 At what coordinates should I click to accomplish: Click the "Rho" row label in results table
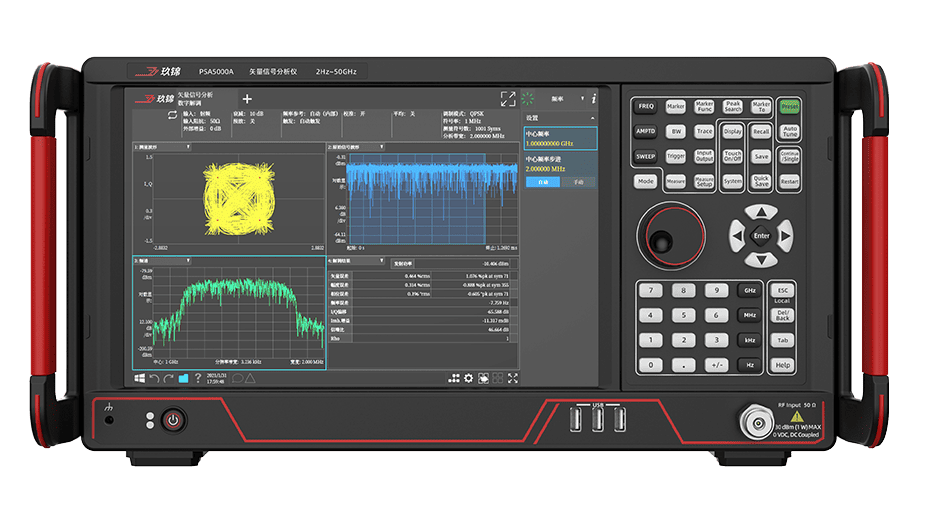point(335,338)
